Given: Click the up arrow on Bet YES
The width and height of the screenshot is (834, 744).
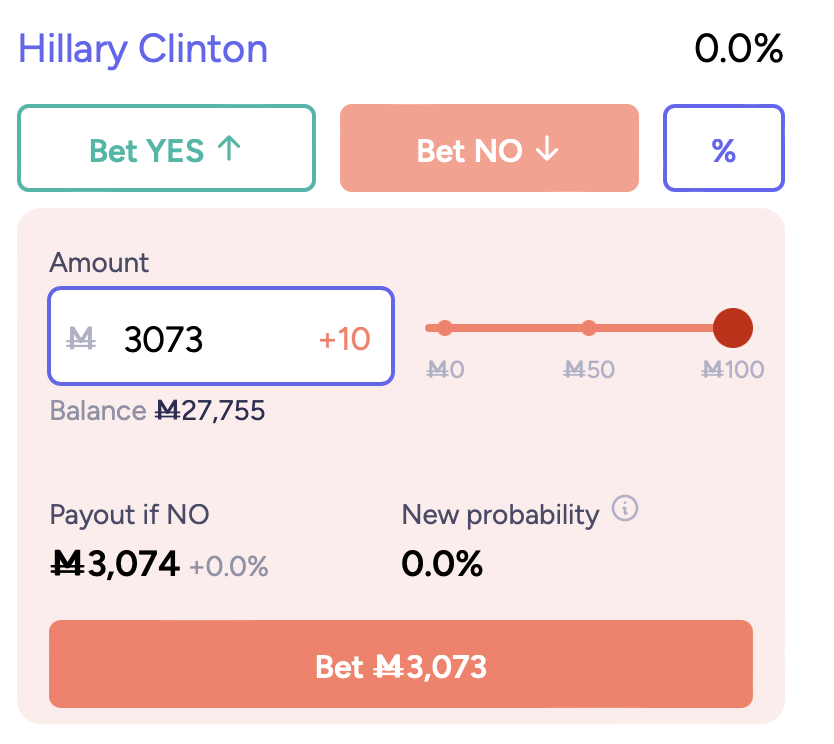Looking at the screenshot, I should tap(229, 148).
